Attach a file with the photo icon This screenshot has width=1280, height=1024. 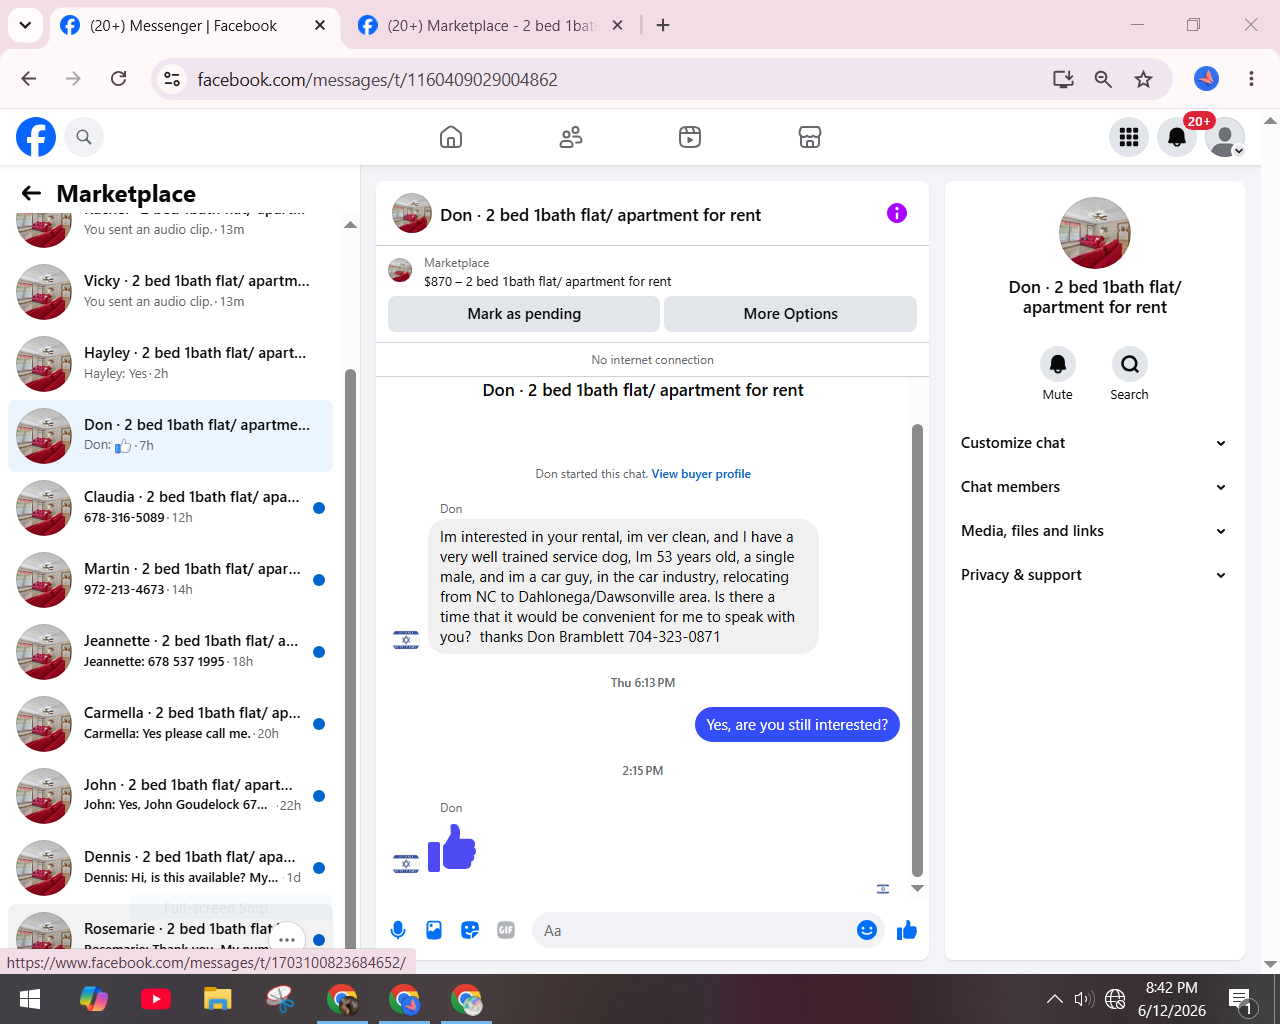[434, 930]
